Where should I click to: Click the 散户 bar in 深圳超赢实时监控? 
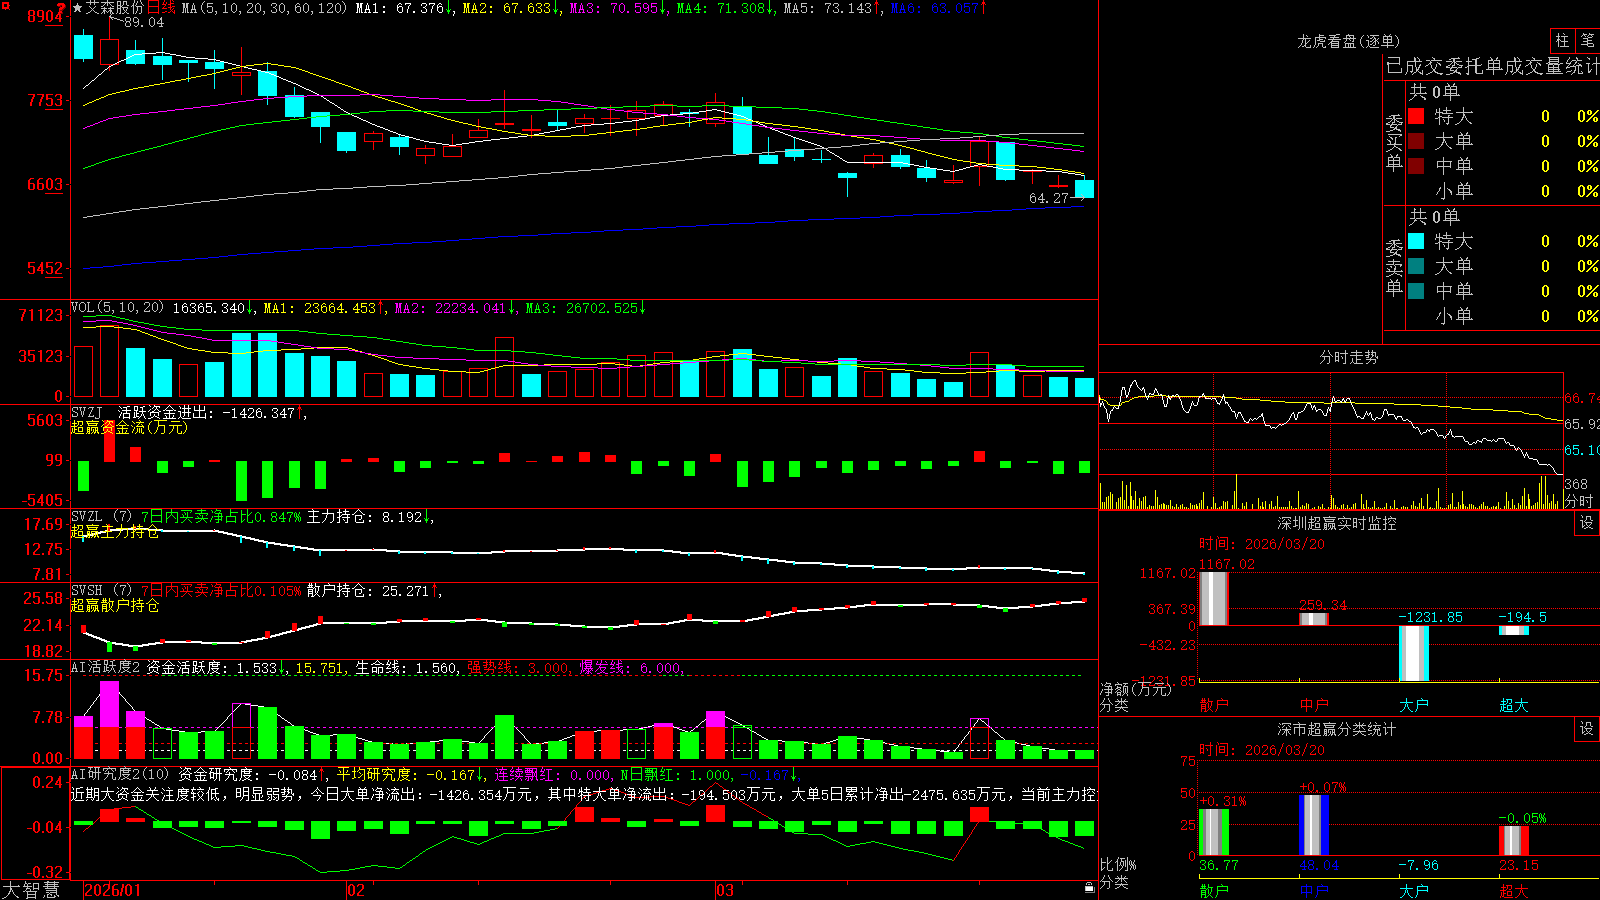tap(1213, 598)
